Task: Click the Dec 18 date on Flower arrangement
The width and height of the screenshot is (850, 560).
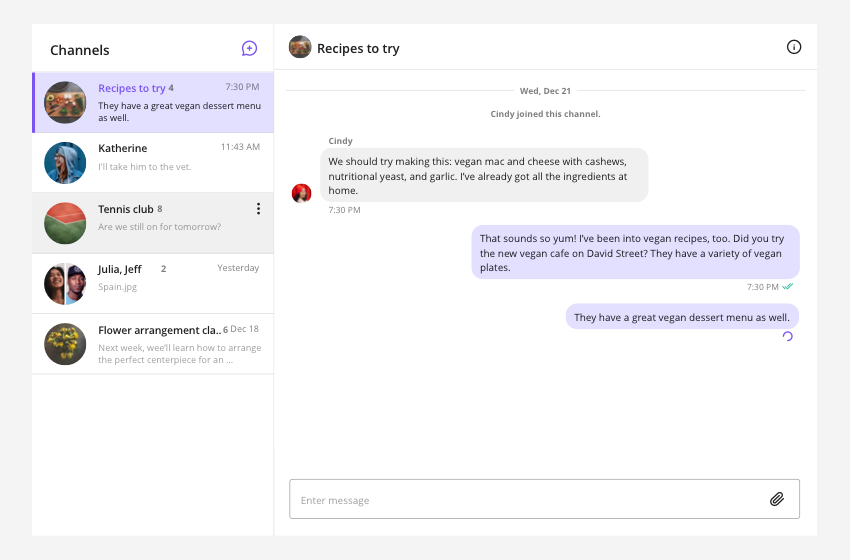Action: tap(244, 329)
